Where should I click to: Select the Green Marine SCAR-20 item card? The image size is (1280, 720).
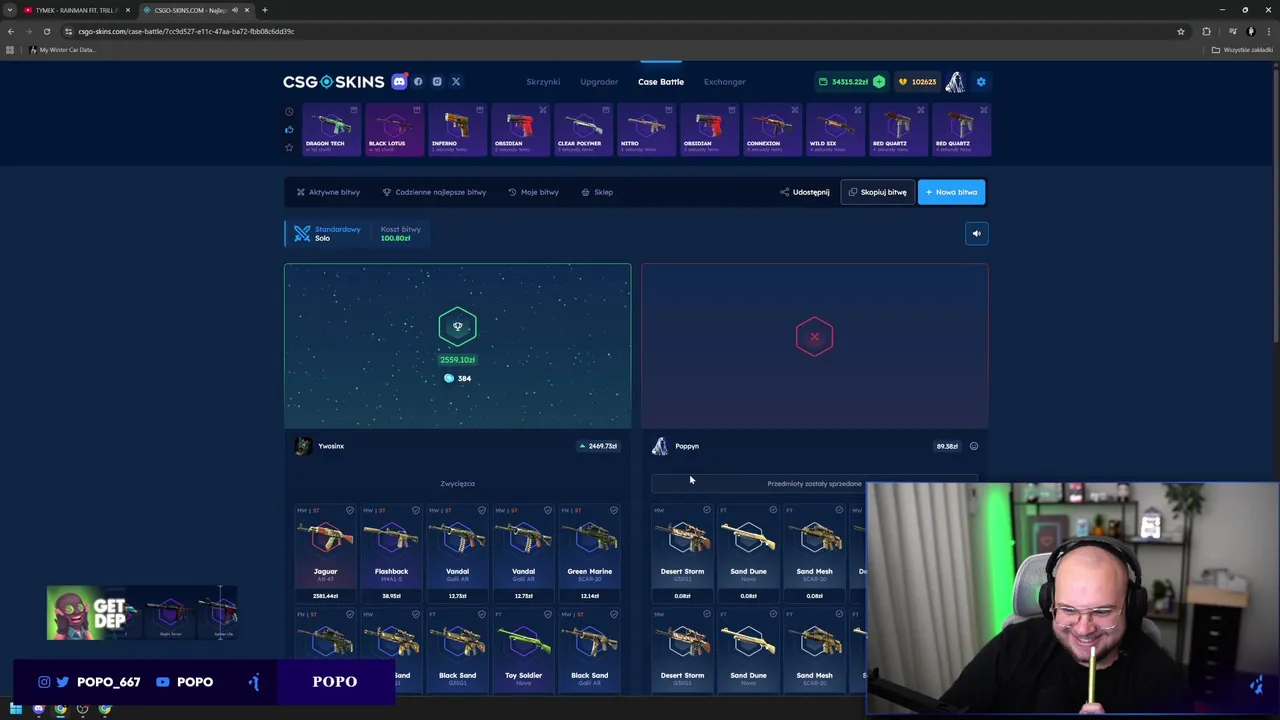pos(589,554)
